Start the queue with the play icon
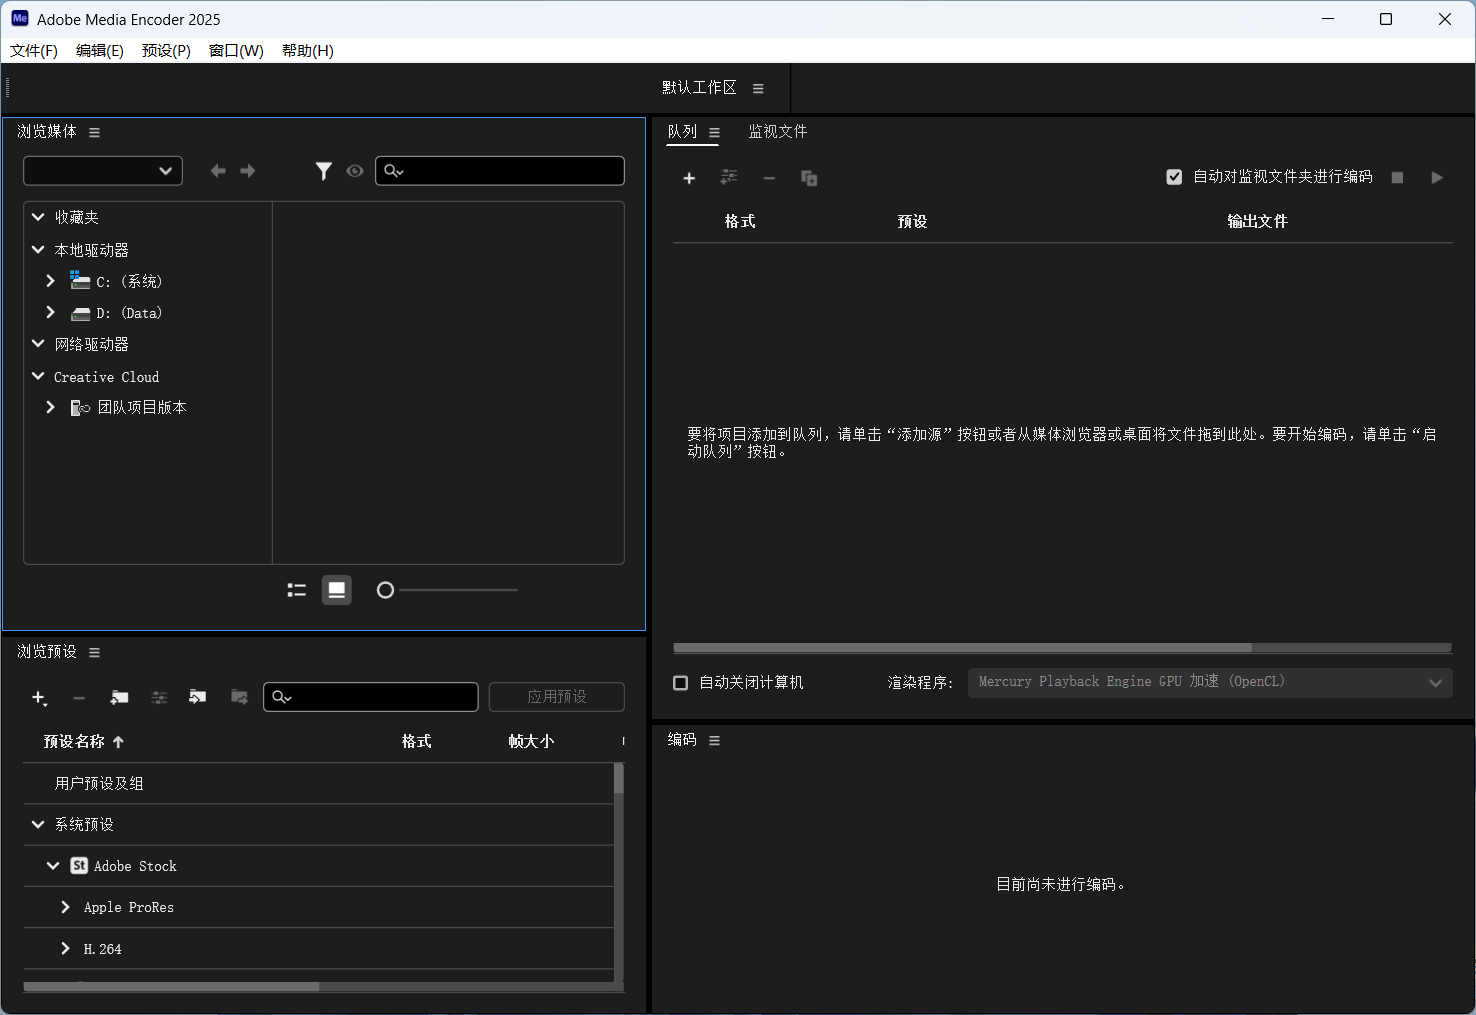The height and width of the screenshot is (1015, 1476). pyautogui.click(x=1437, y=177)
